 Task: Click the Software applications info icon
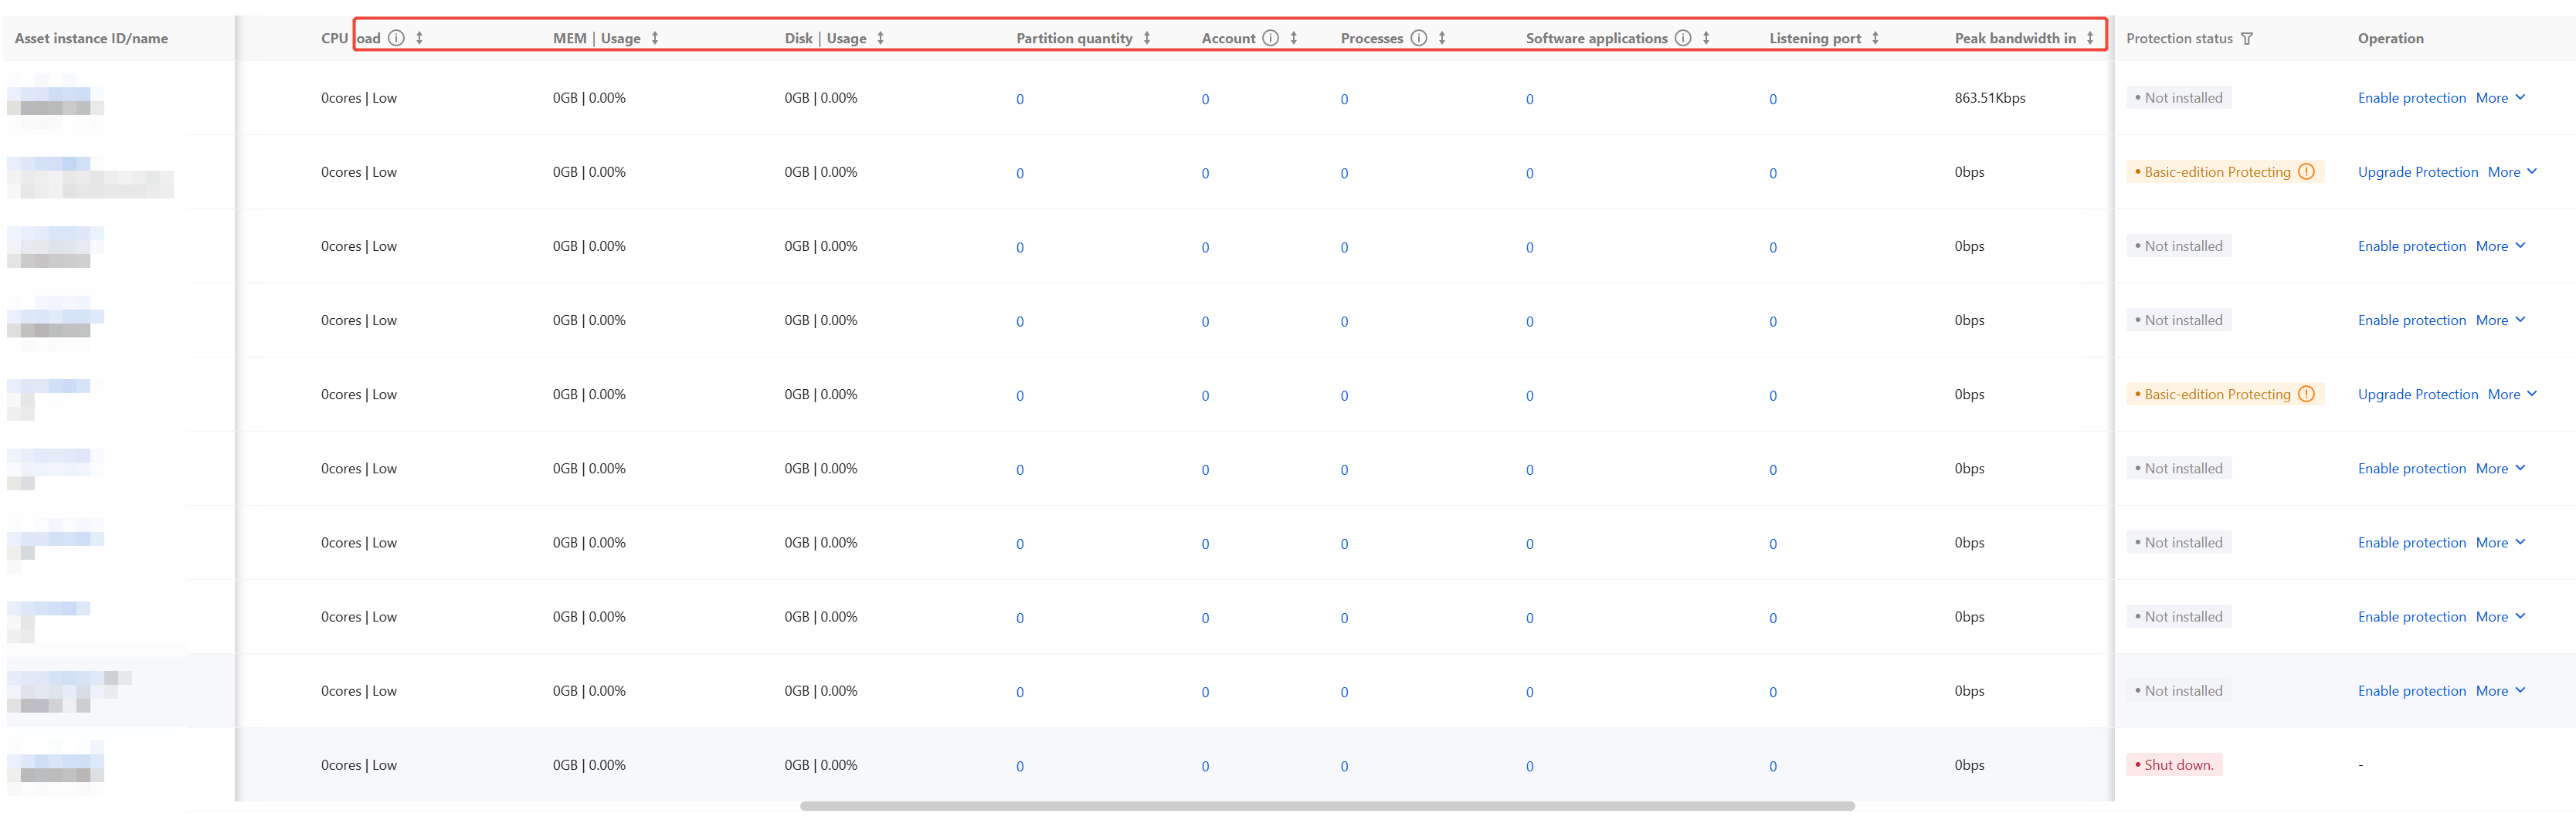(1683, 38)
